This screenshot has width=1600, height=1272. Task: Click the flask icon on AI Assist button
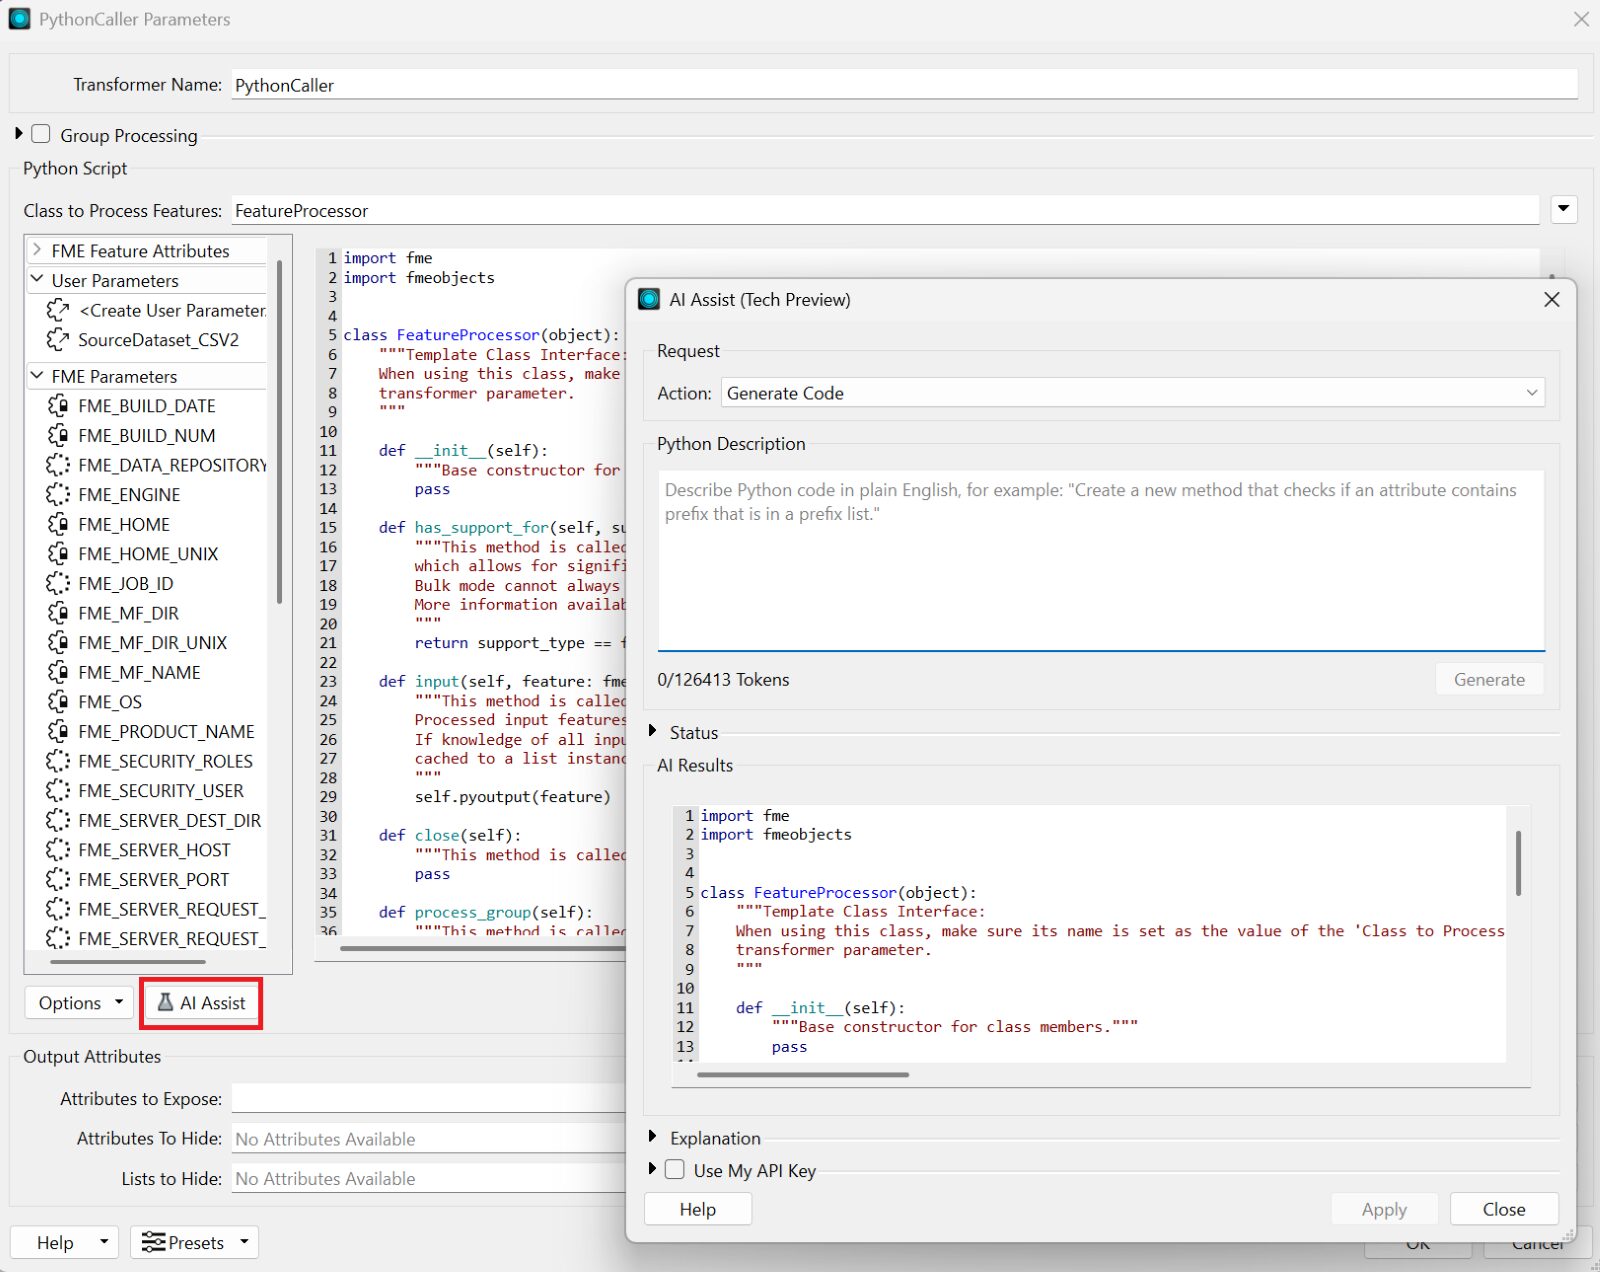tap(166, 1002)
